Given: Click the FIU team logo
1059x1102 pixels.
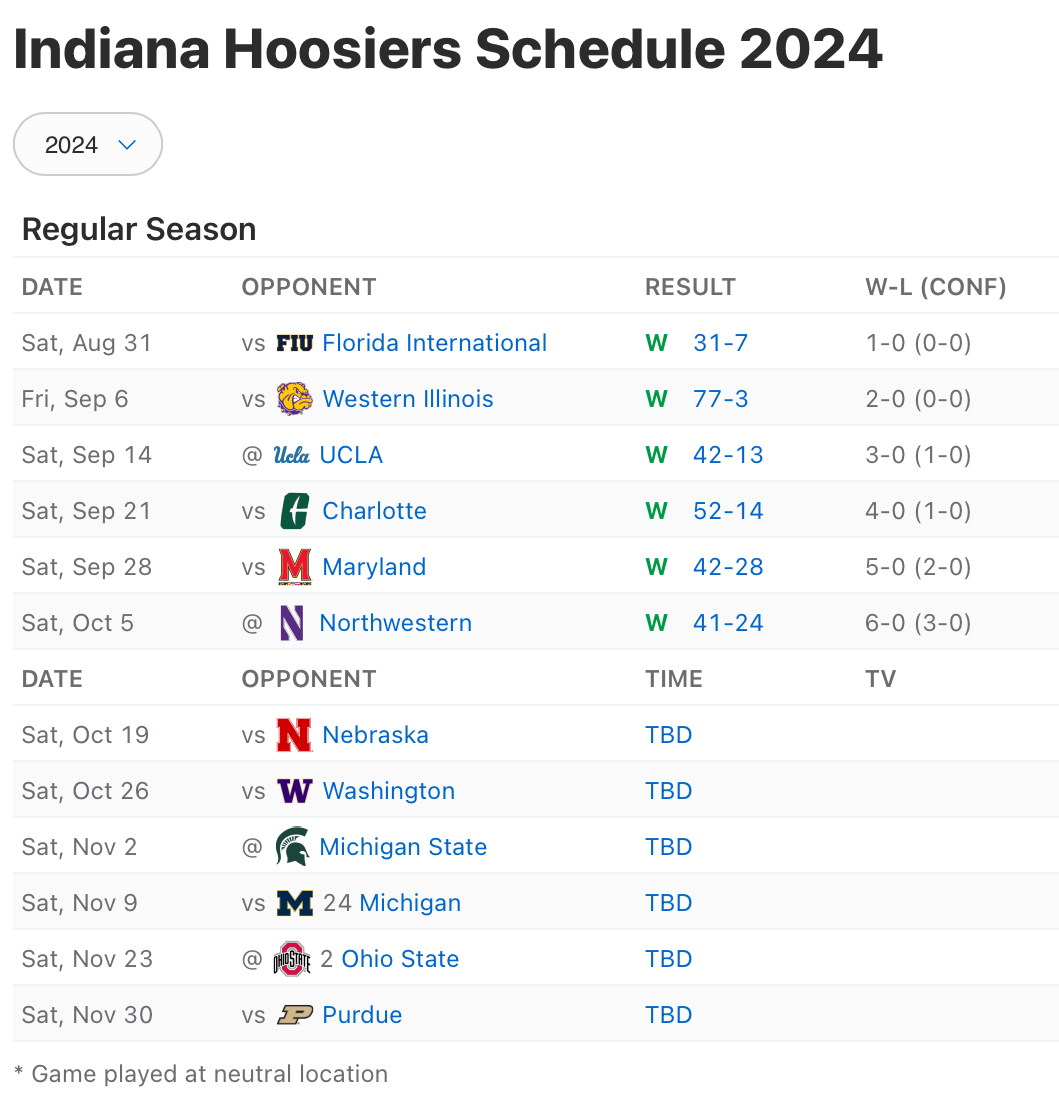Looking at the screenshot, I should click(x=294, y=343).
